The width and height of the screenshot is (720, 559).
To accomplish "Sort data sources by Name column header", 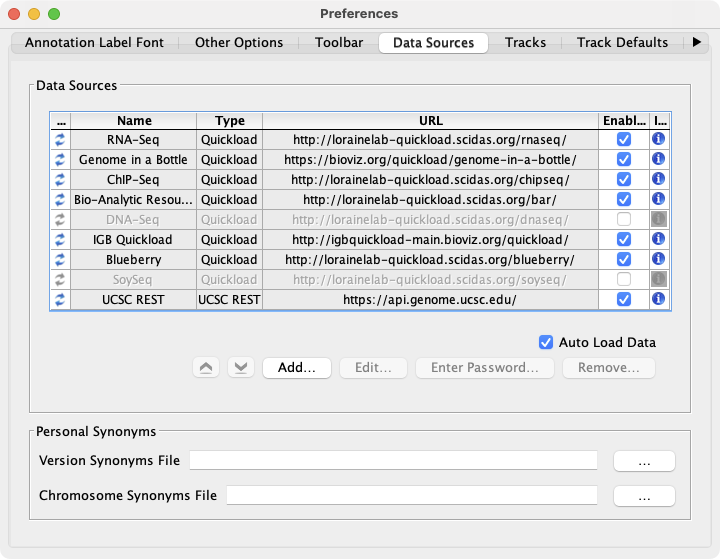I will (x=134, y=121).
